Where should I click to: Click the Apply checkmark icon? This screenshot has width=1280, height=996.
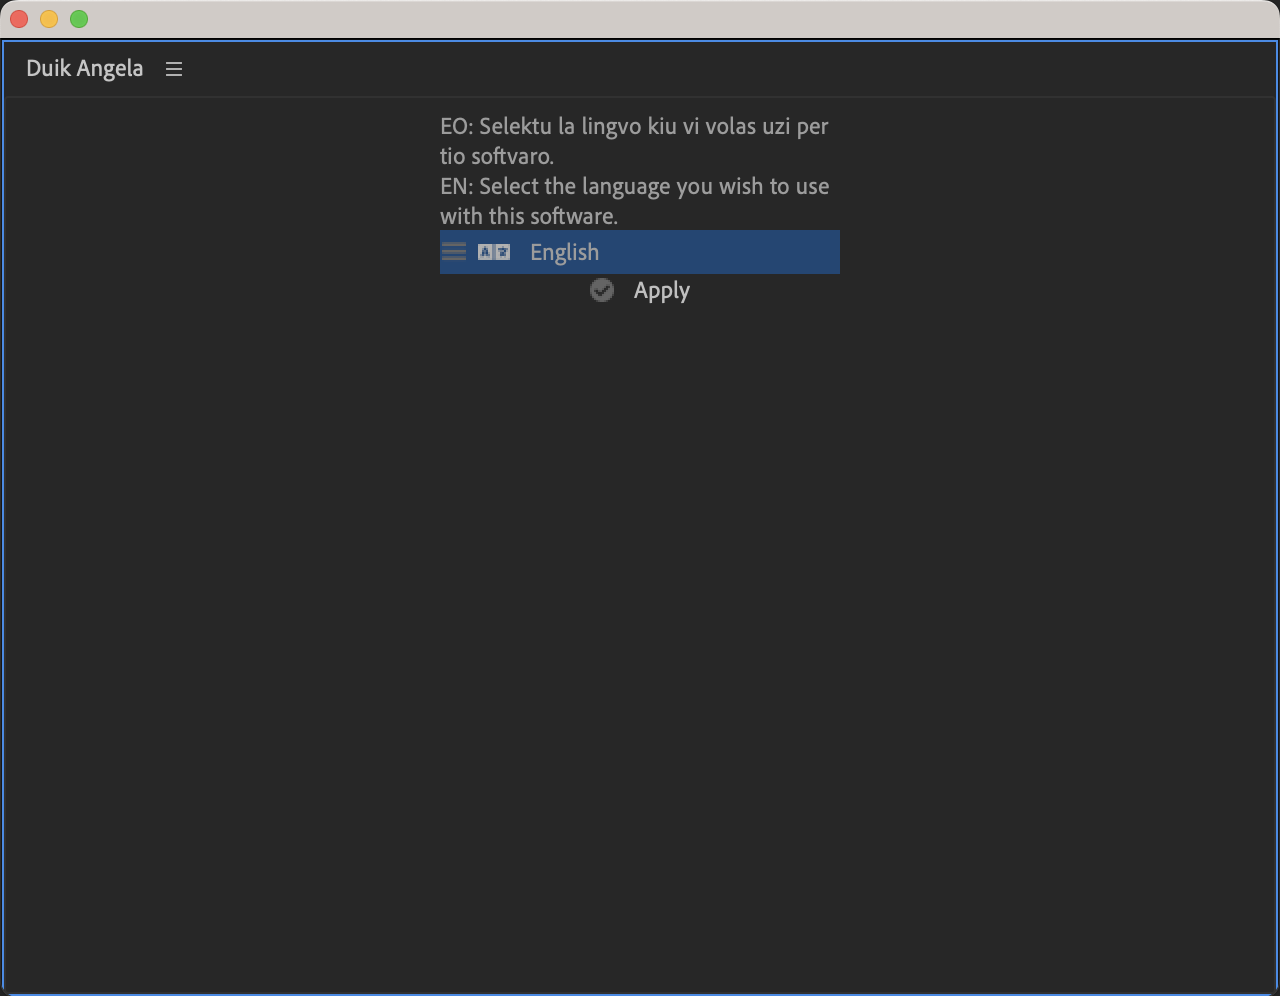[x=602, y=290]
